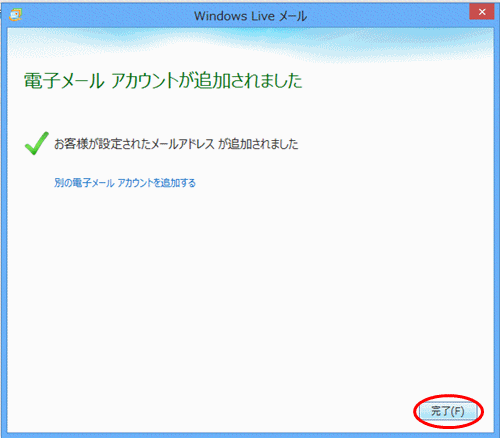Open 別の電子メール アカウントを追加する link
This screenshot has width=500, height=438.
tap(125, 183)
